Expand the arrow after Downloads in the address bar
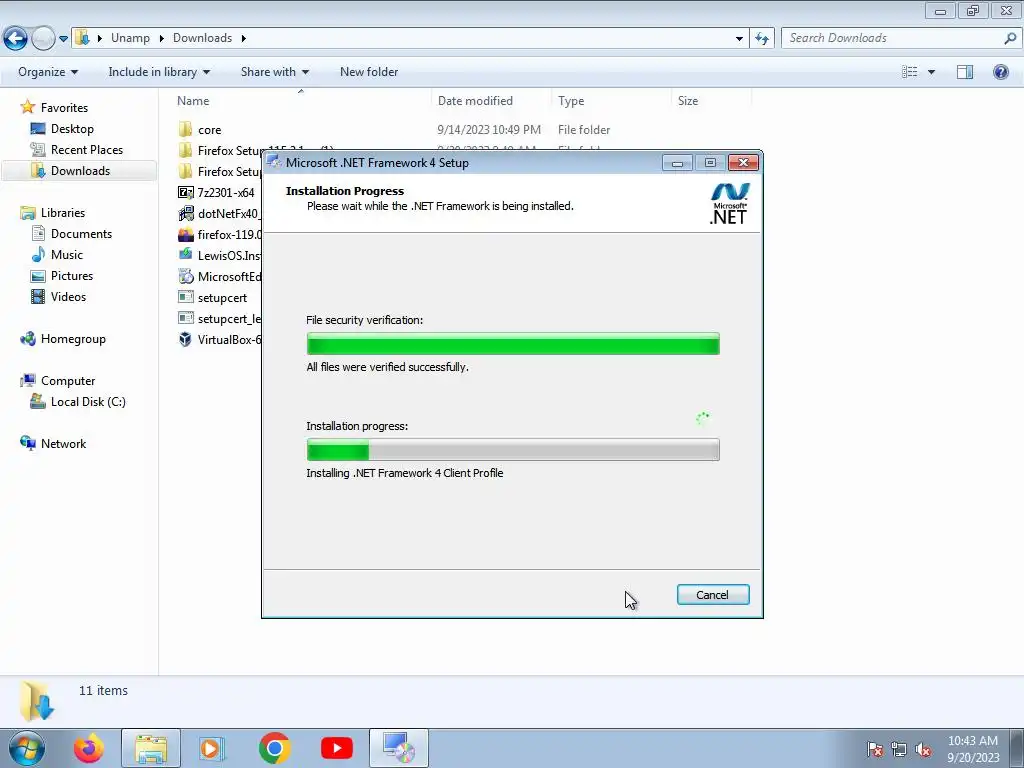 click(x=244, y=38)
